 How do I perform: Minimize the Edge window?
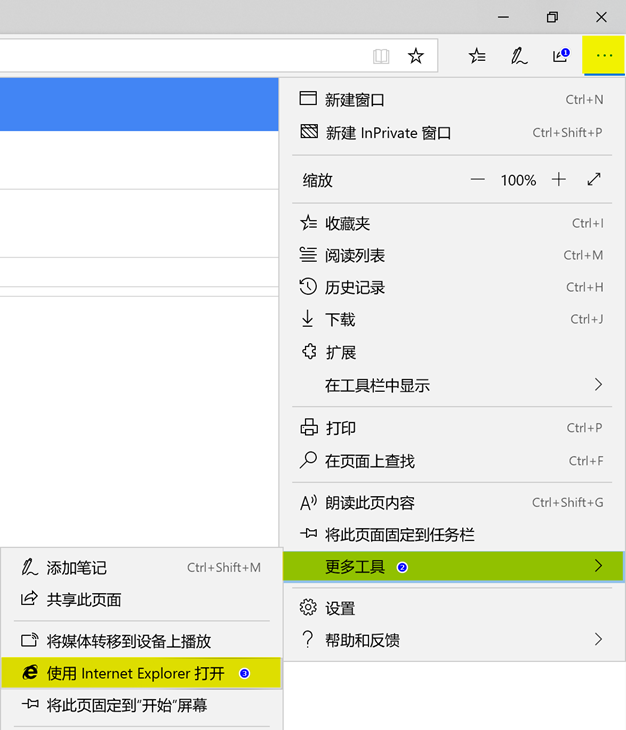coord(503,17)
